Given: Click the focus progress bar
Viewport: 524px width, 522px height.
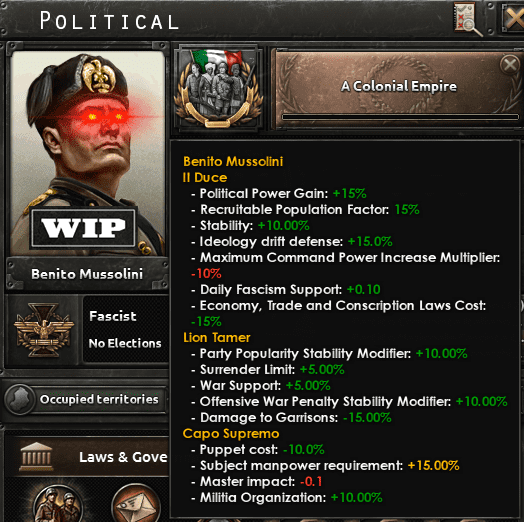Looking at the screenshot, I should pos(400,117).
